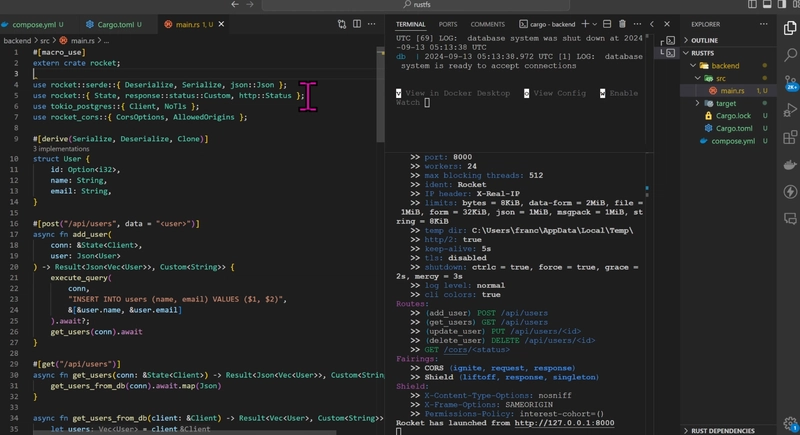Open main.rs in the Explorer tree

tap(732, 91)
